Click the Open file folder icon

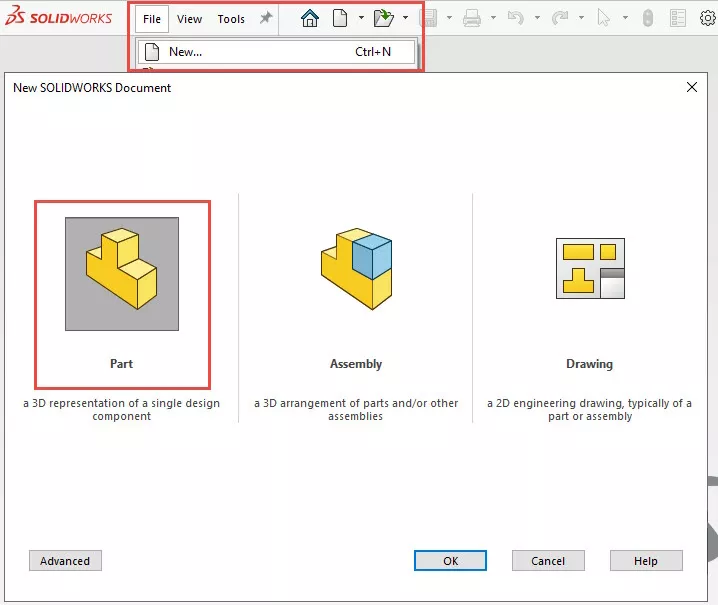pyautogui.click(x=383, y=18)
